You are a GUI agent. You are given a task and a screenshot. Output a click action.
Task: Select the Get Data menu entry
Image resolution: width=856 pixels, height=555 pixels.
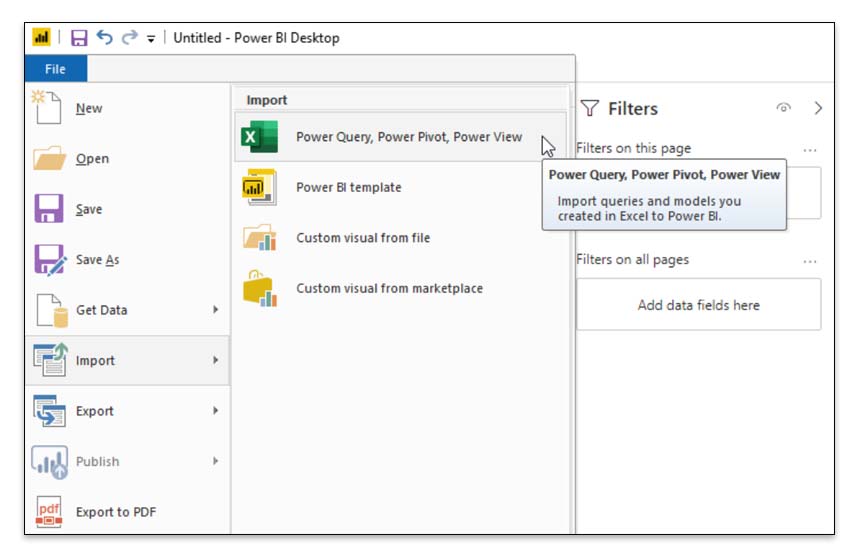tap(128, 310)
